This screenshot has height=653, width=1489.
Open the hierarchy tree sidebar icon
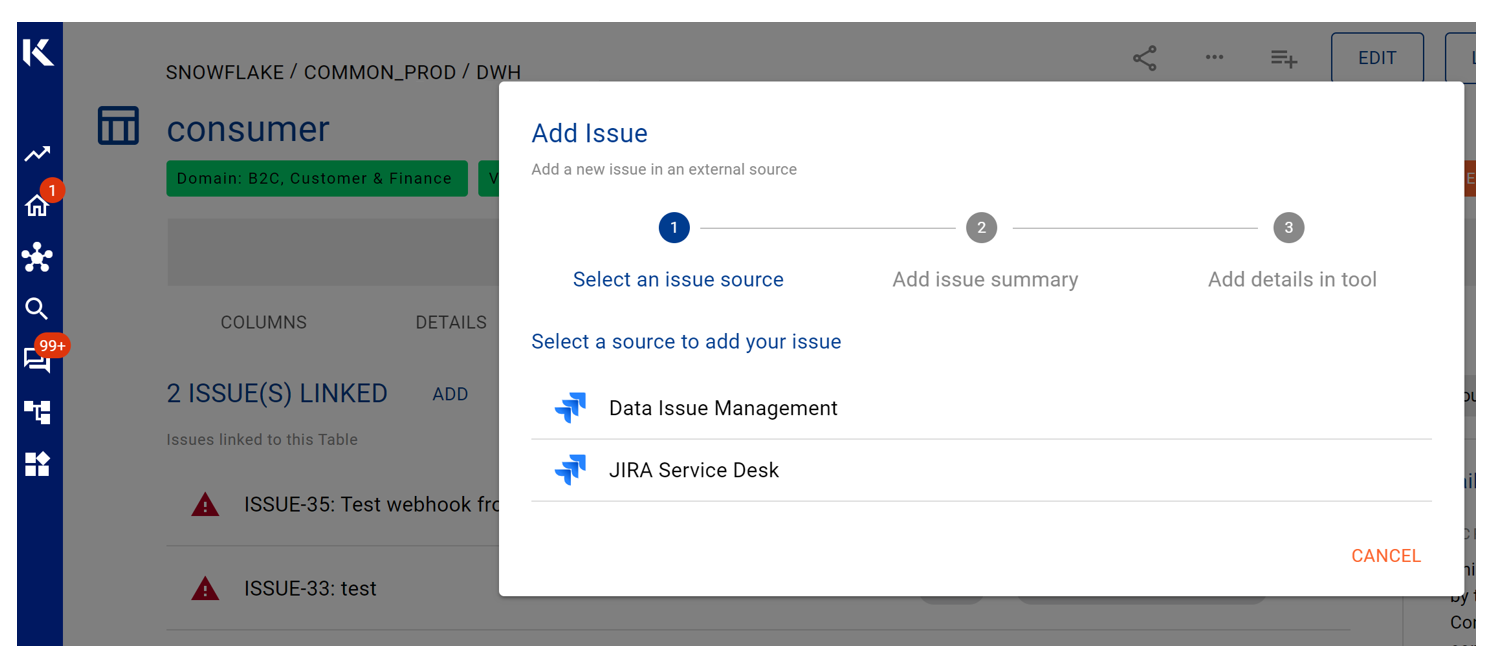point(37,412)
